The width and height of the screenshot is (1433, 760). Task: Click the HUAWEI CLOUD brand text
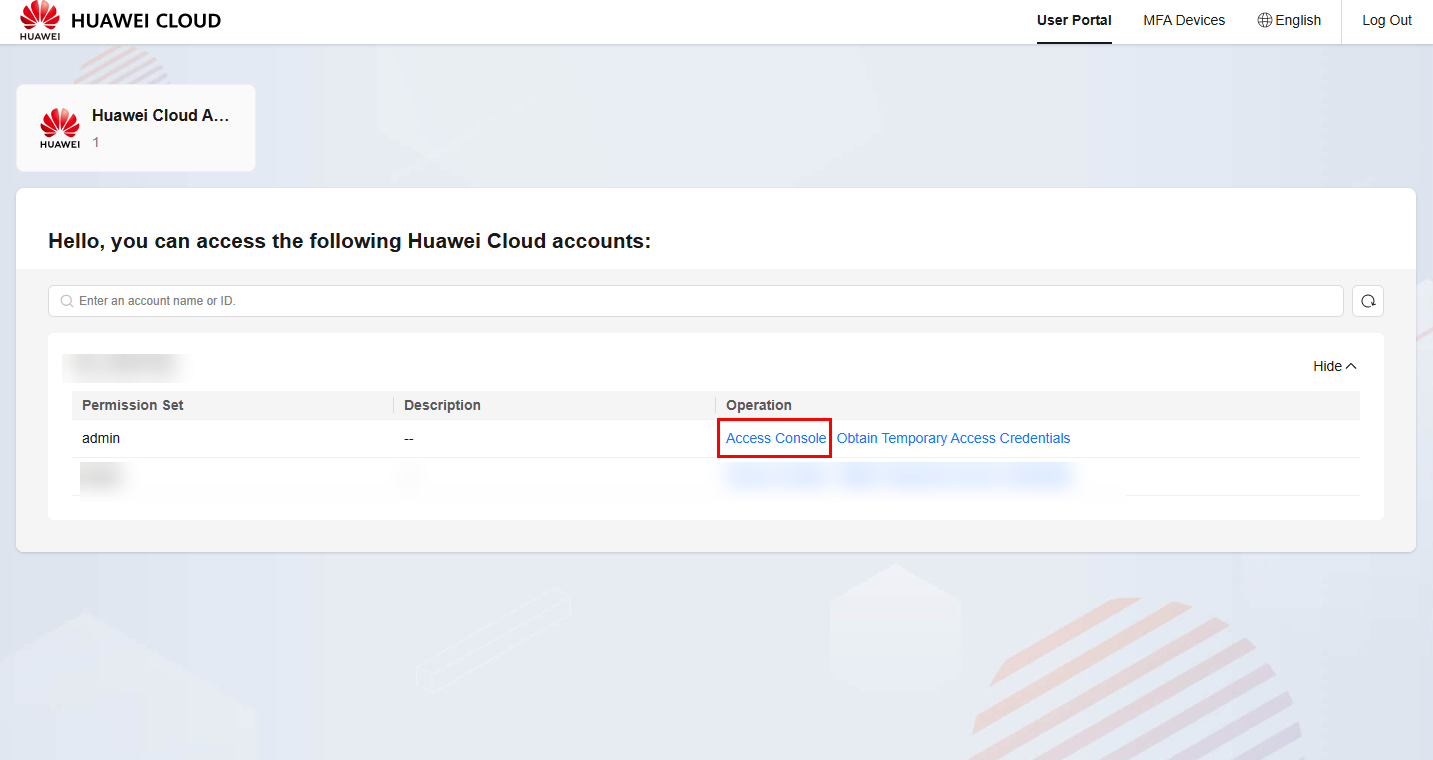pyautogui.click(x=146, y=21)
